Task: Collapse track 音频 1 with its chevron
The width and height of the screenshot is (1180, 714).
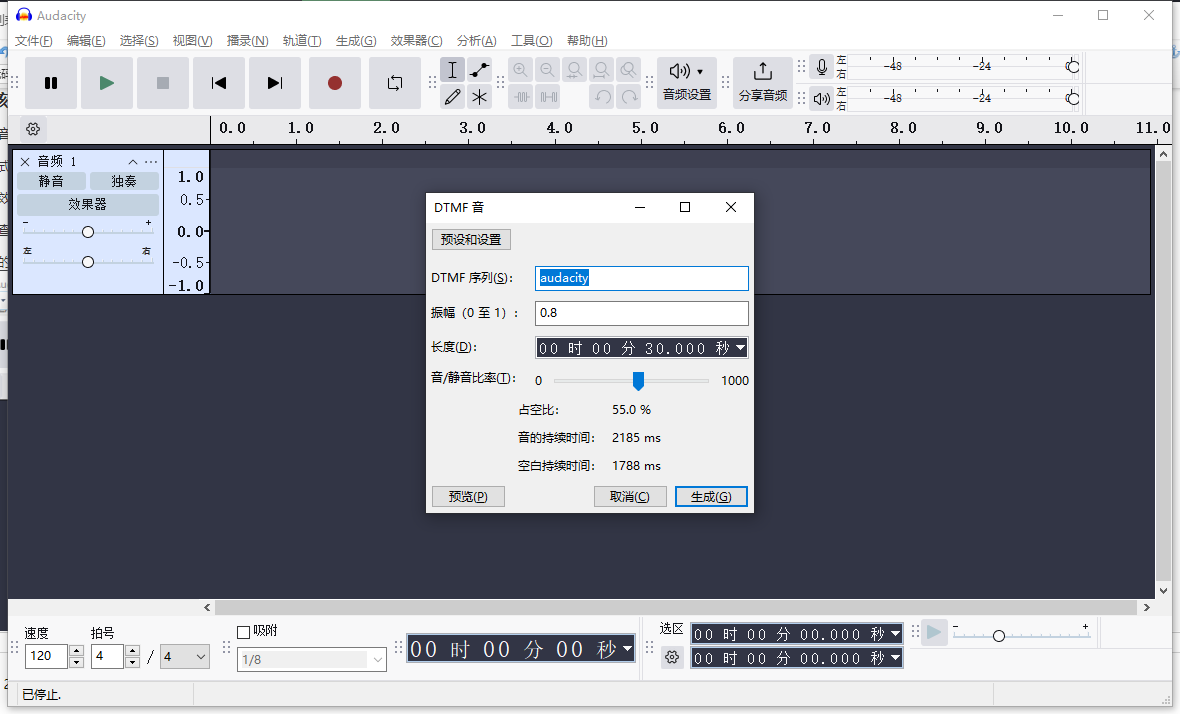Action: [132, 160]
